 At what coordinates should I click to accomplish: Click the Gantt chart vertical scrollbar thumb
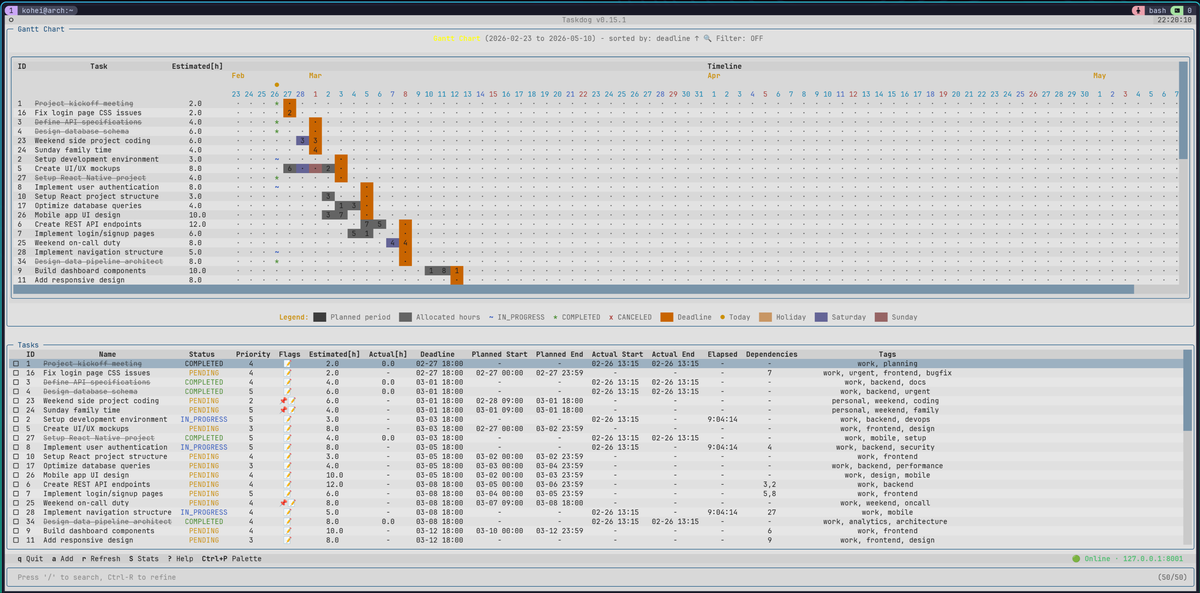1184,108
